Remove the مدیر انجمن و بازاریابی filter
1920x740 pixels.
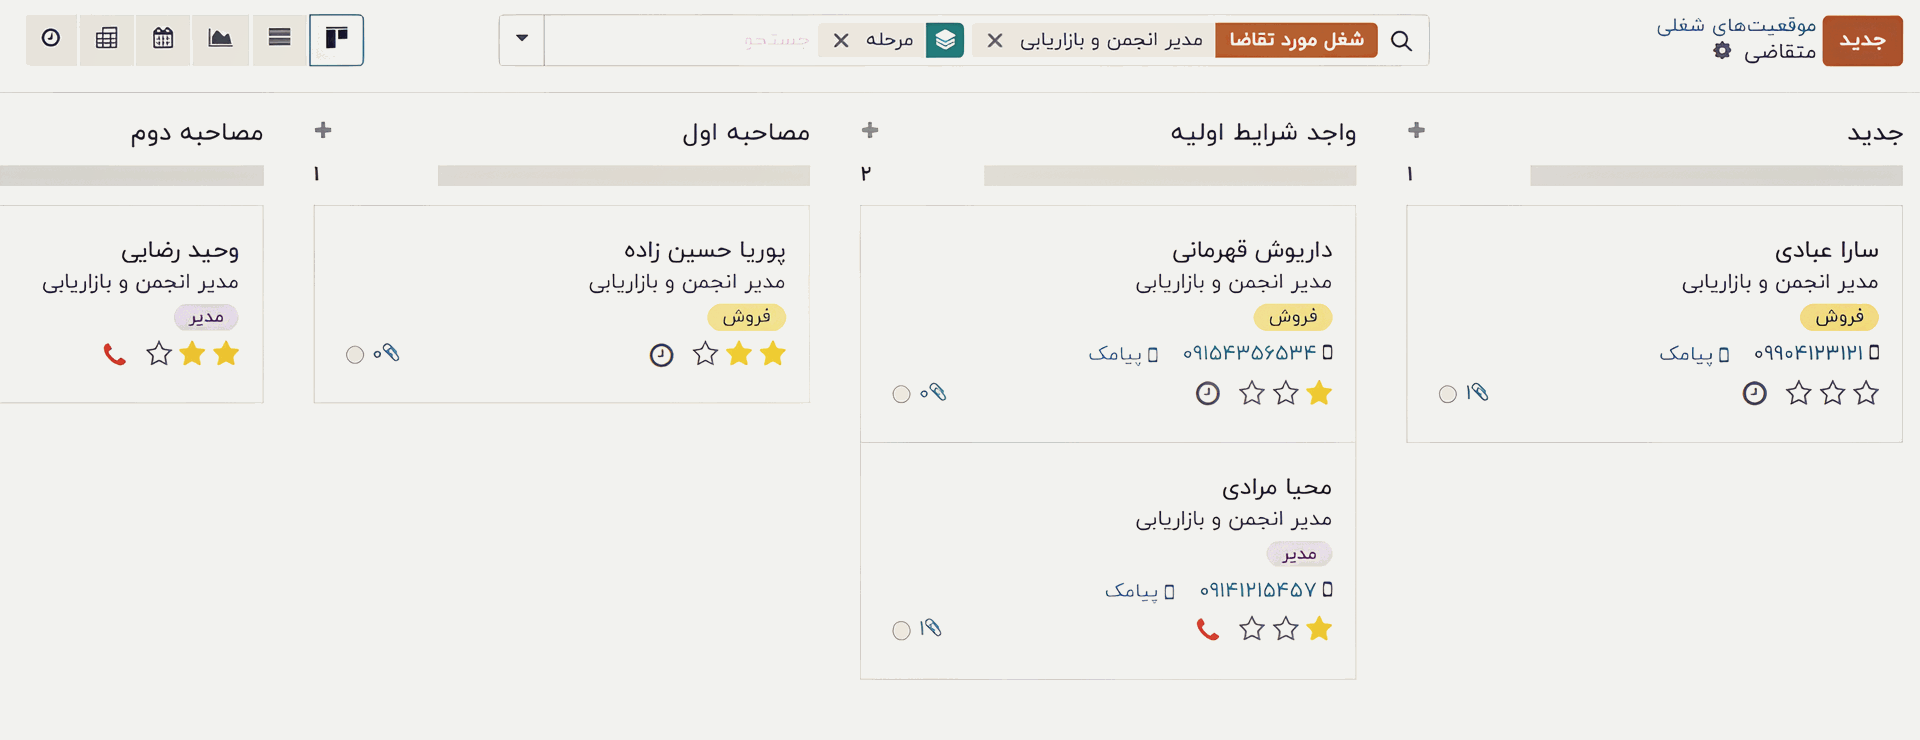click(x=995, y=41)
